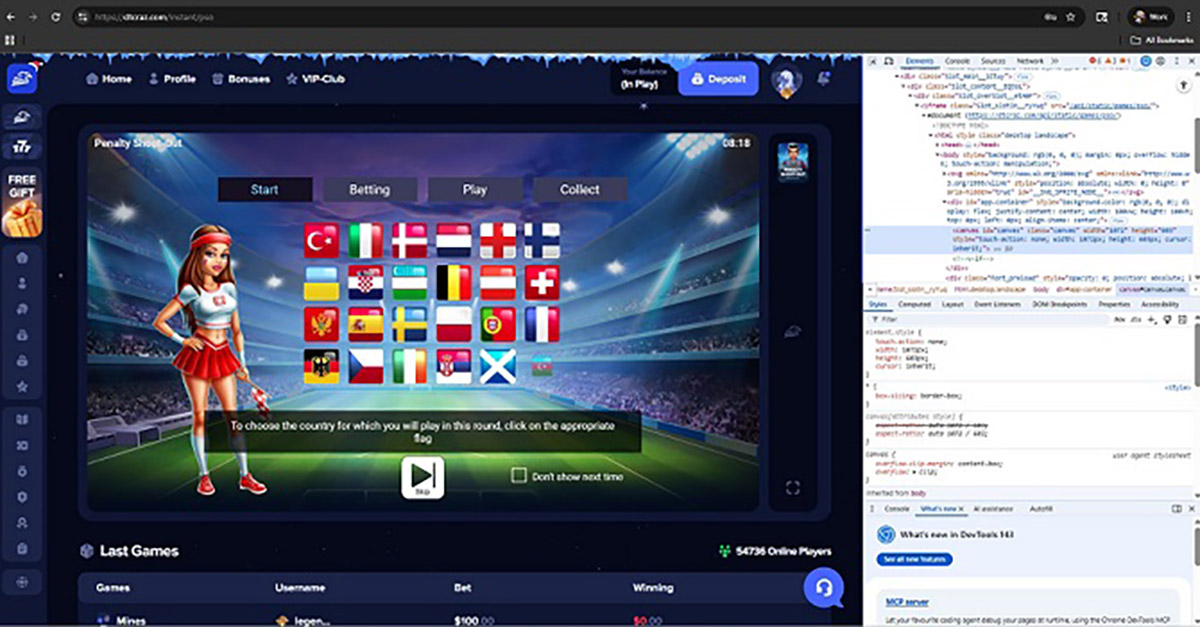Click the notification bell icon

pyautogui.click(x=825, y=79)
